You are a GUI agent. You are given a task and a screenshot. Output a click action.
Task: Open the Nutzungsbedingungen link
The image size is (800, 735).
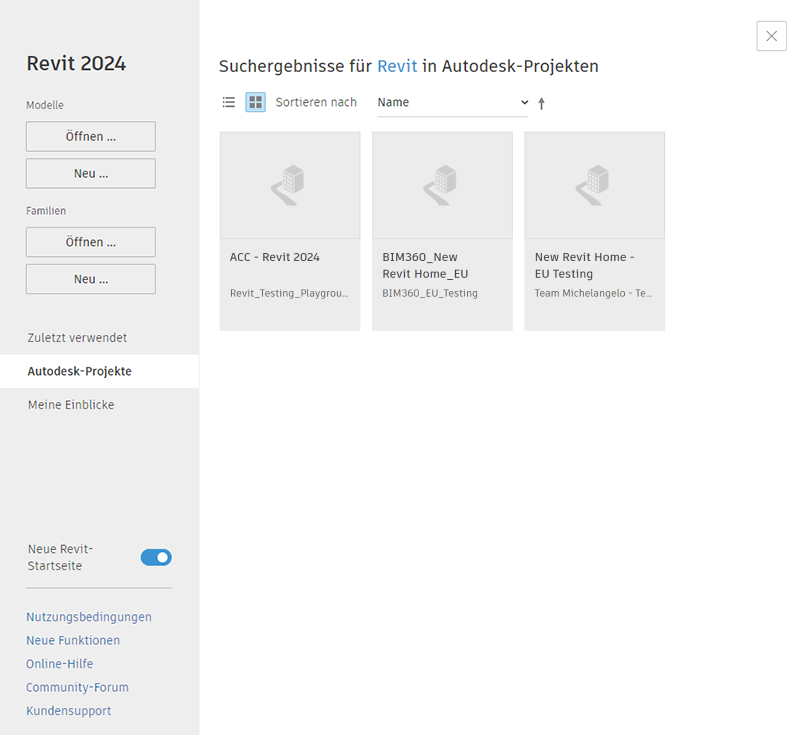pyautogui.click(x=89, y=617)
